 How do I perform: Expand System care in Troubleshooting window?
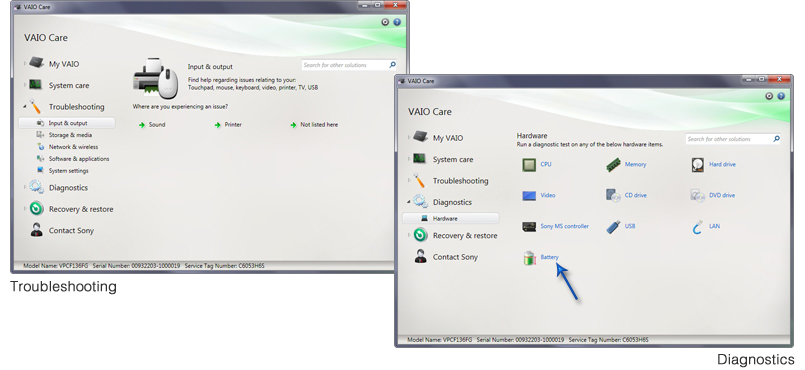[x=25, y=85]
